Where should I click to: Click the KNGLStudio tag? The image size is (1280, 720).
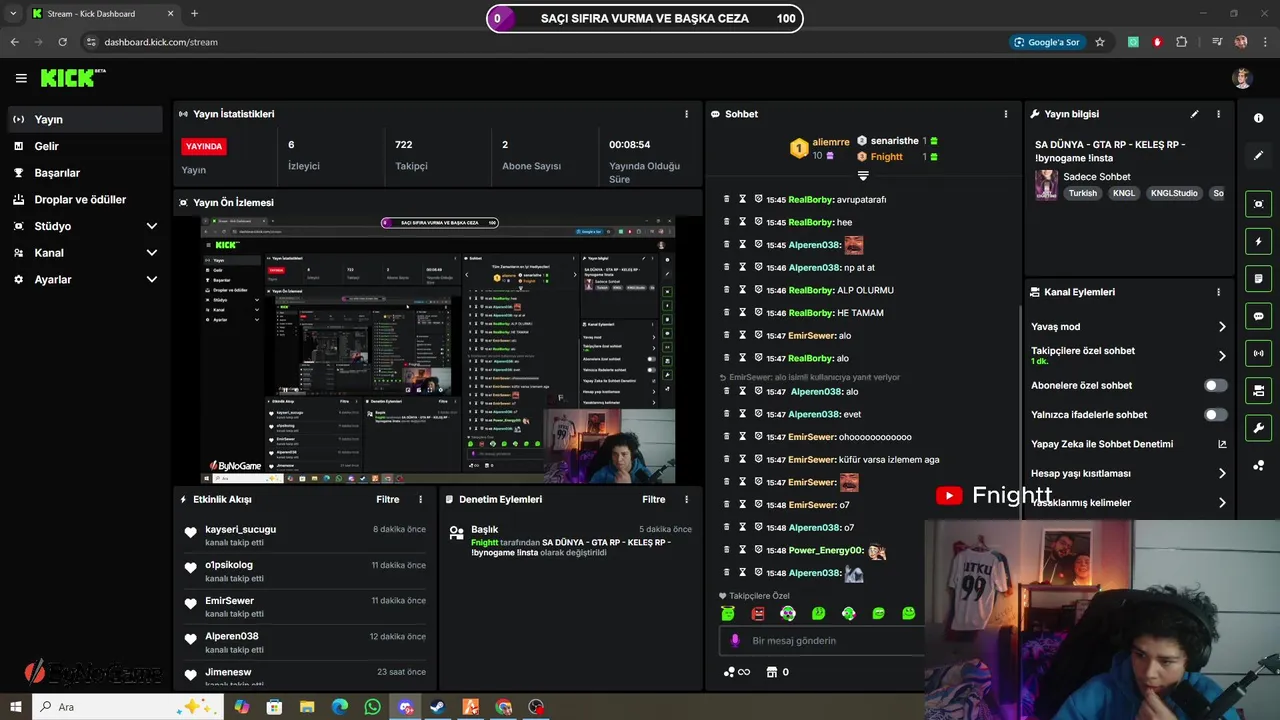click(x=1174, y=193)
